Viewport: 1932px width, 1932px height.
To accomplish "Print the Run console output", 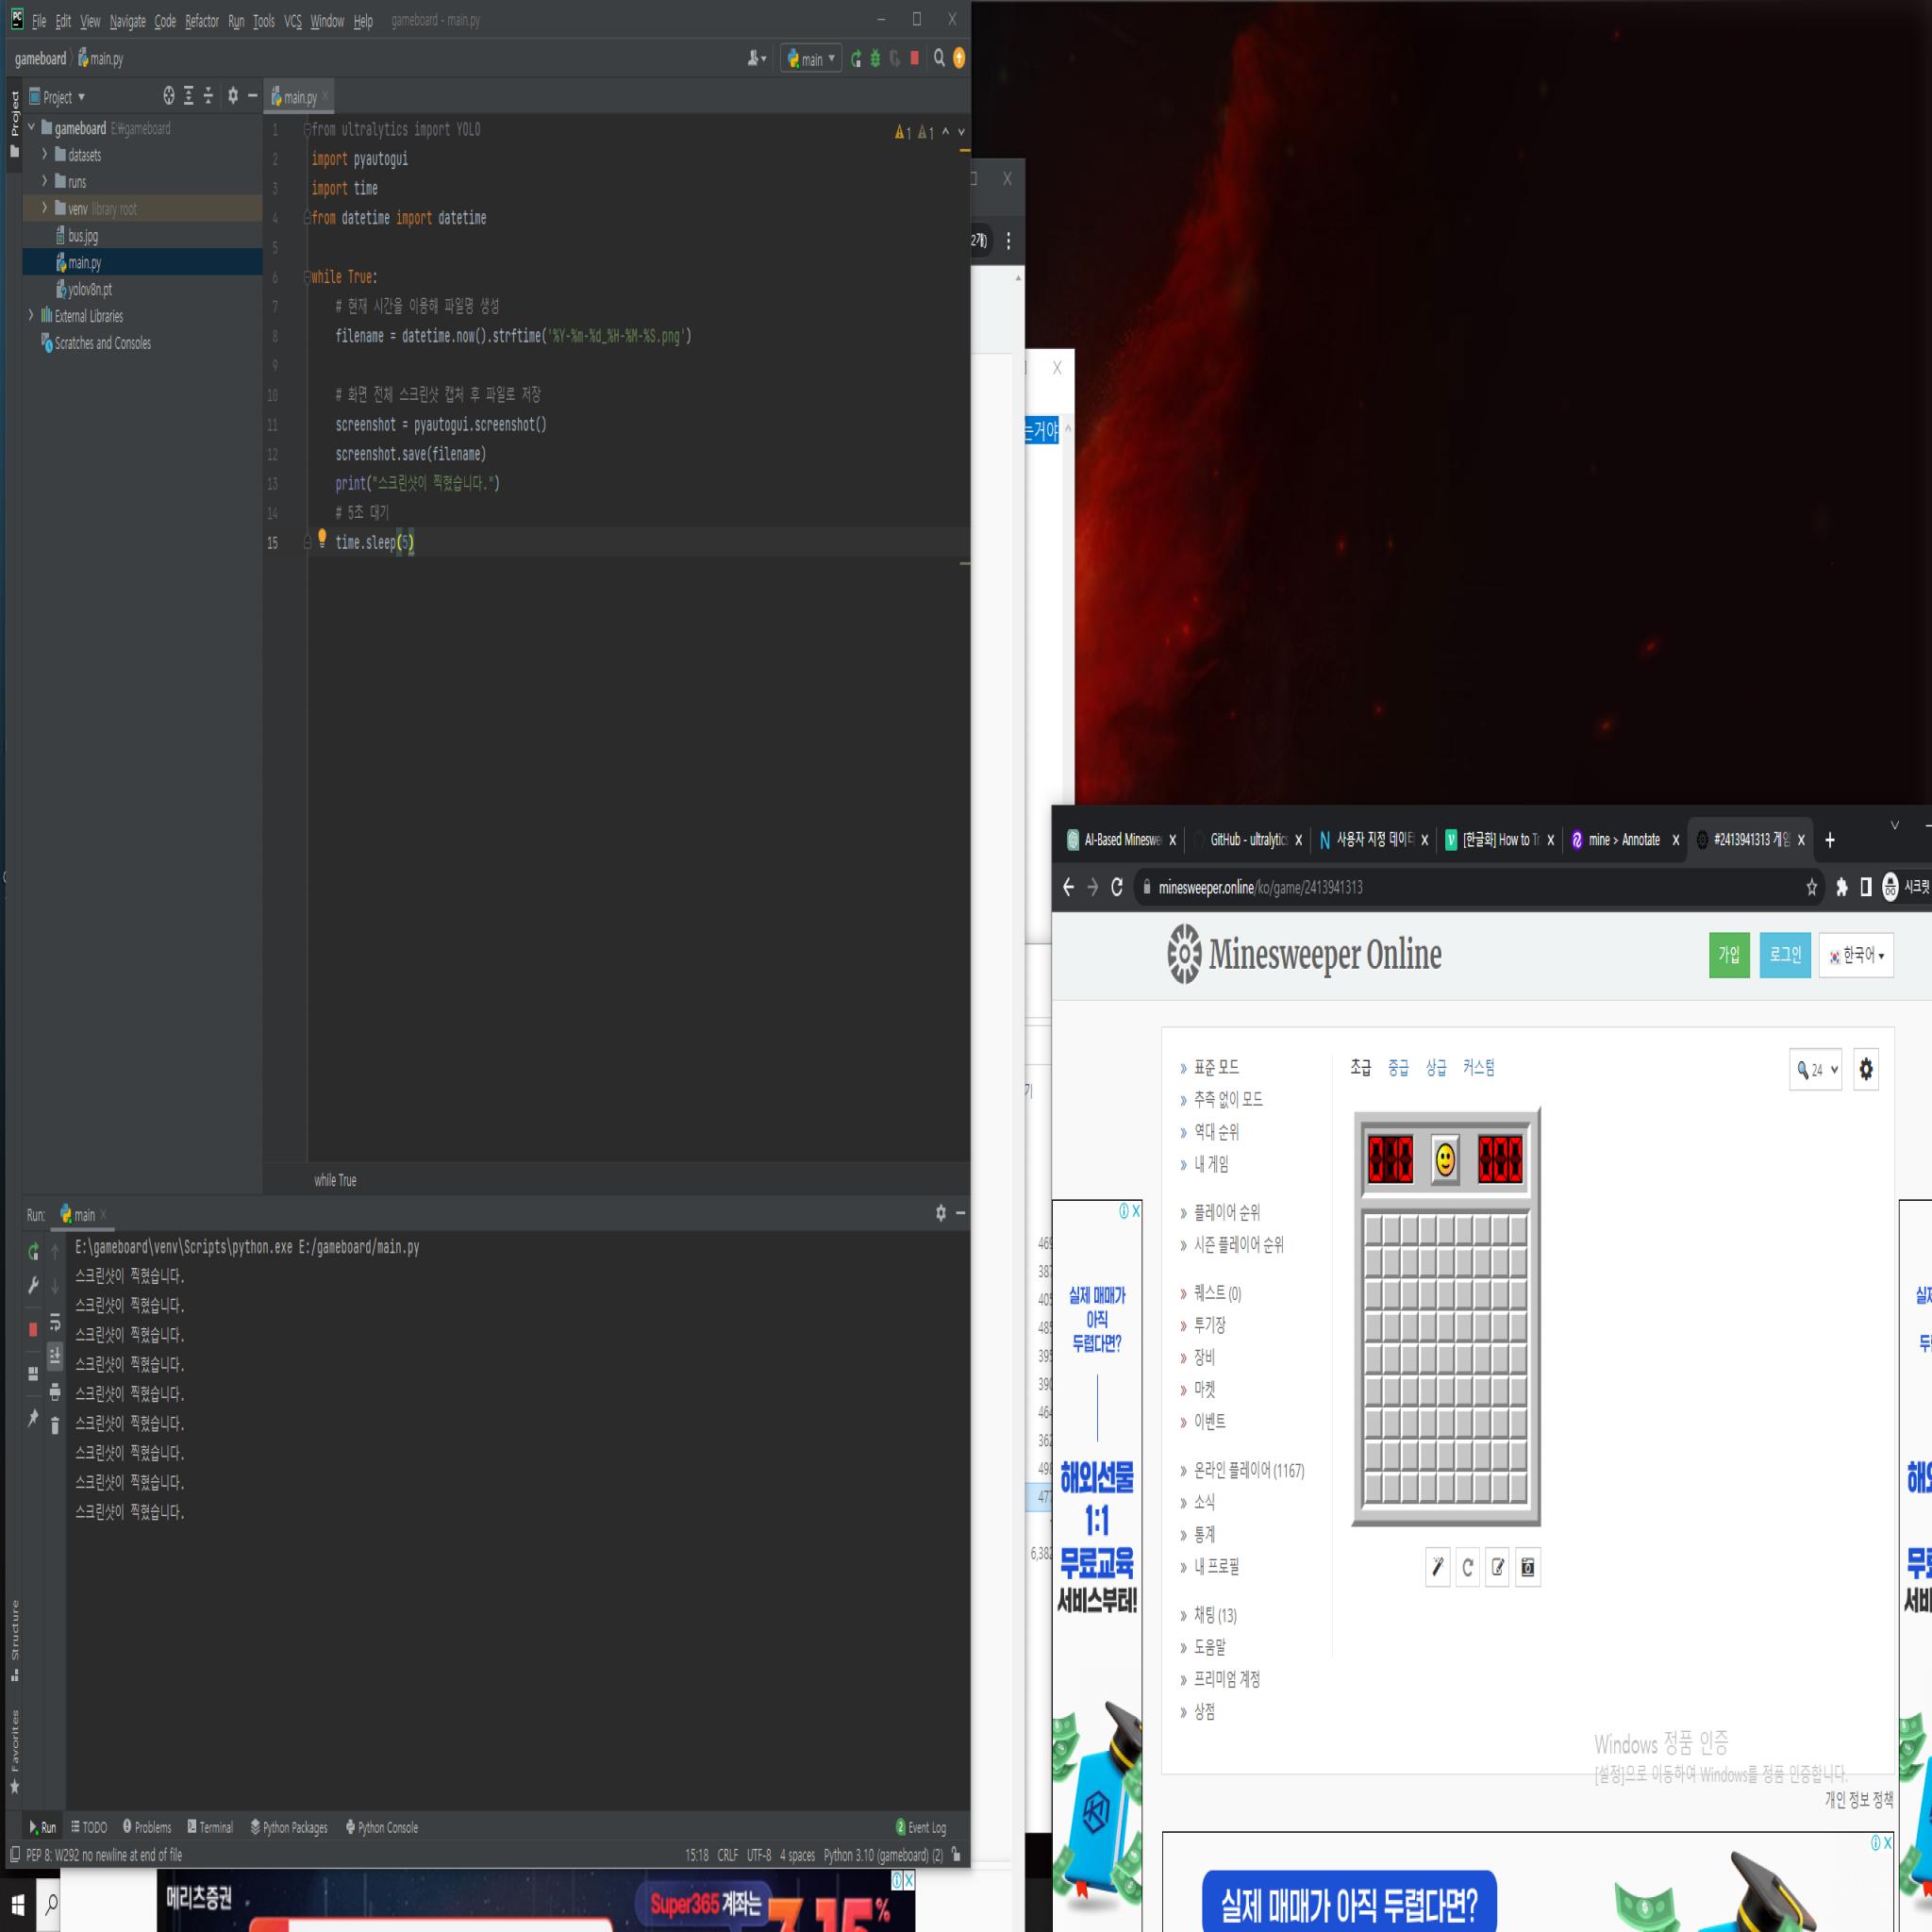I will coord(55,1391).
